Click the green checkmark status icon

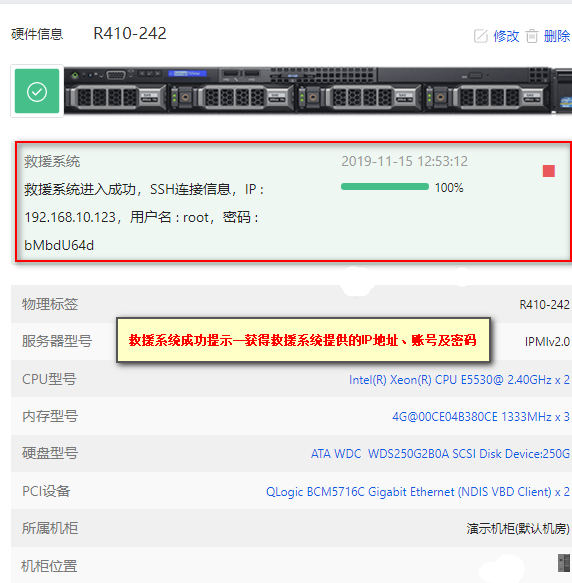click(37, 91)
